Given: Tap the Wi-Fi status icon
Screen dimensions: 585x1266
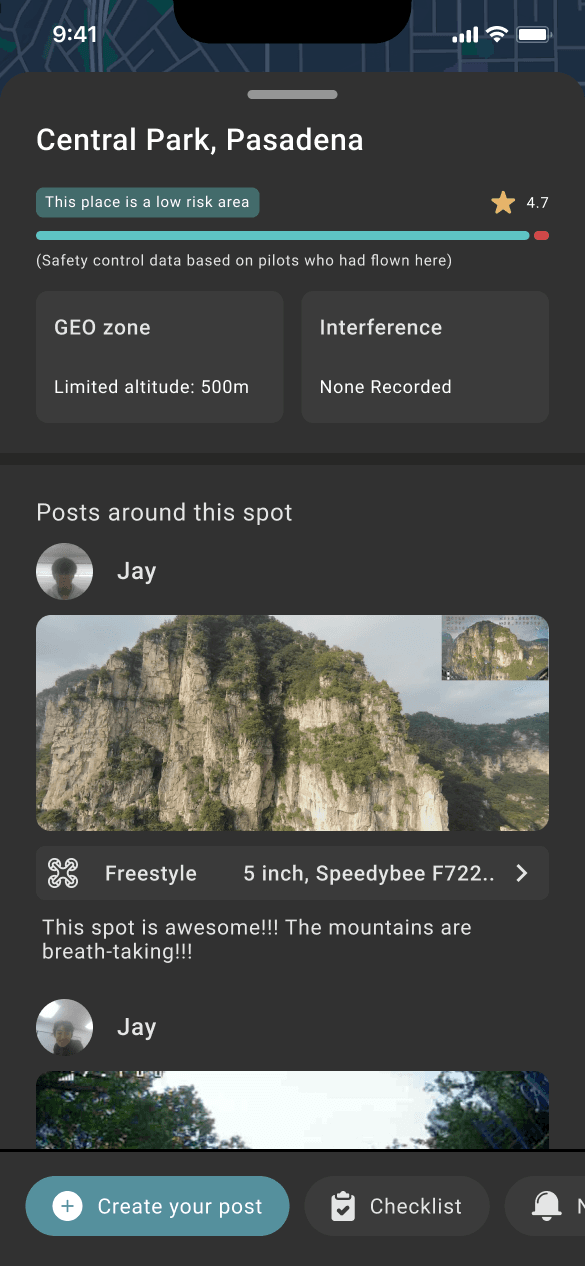Looking at the screenshot, I should 497,35.
